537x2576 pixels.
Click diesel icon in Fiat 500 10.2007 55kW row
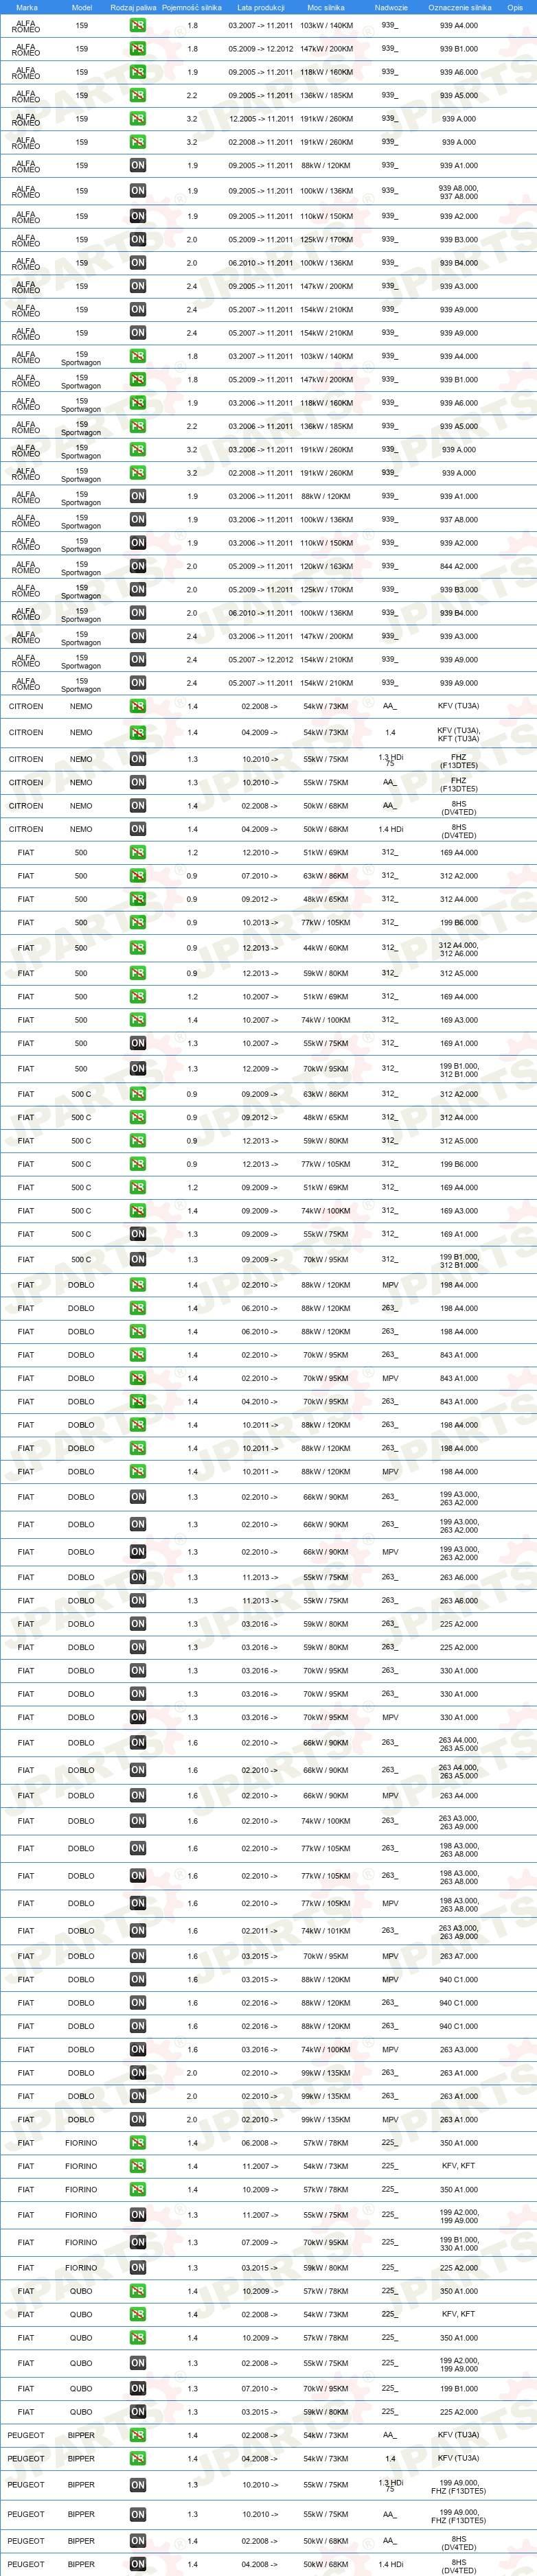138,1043
